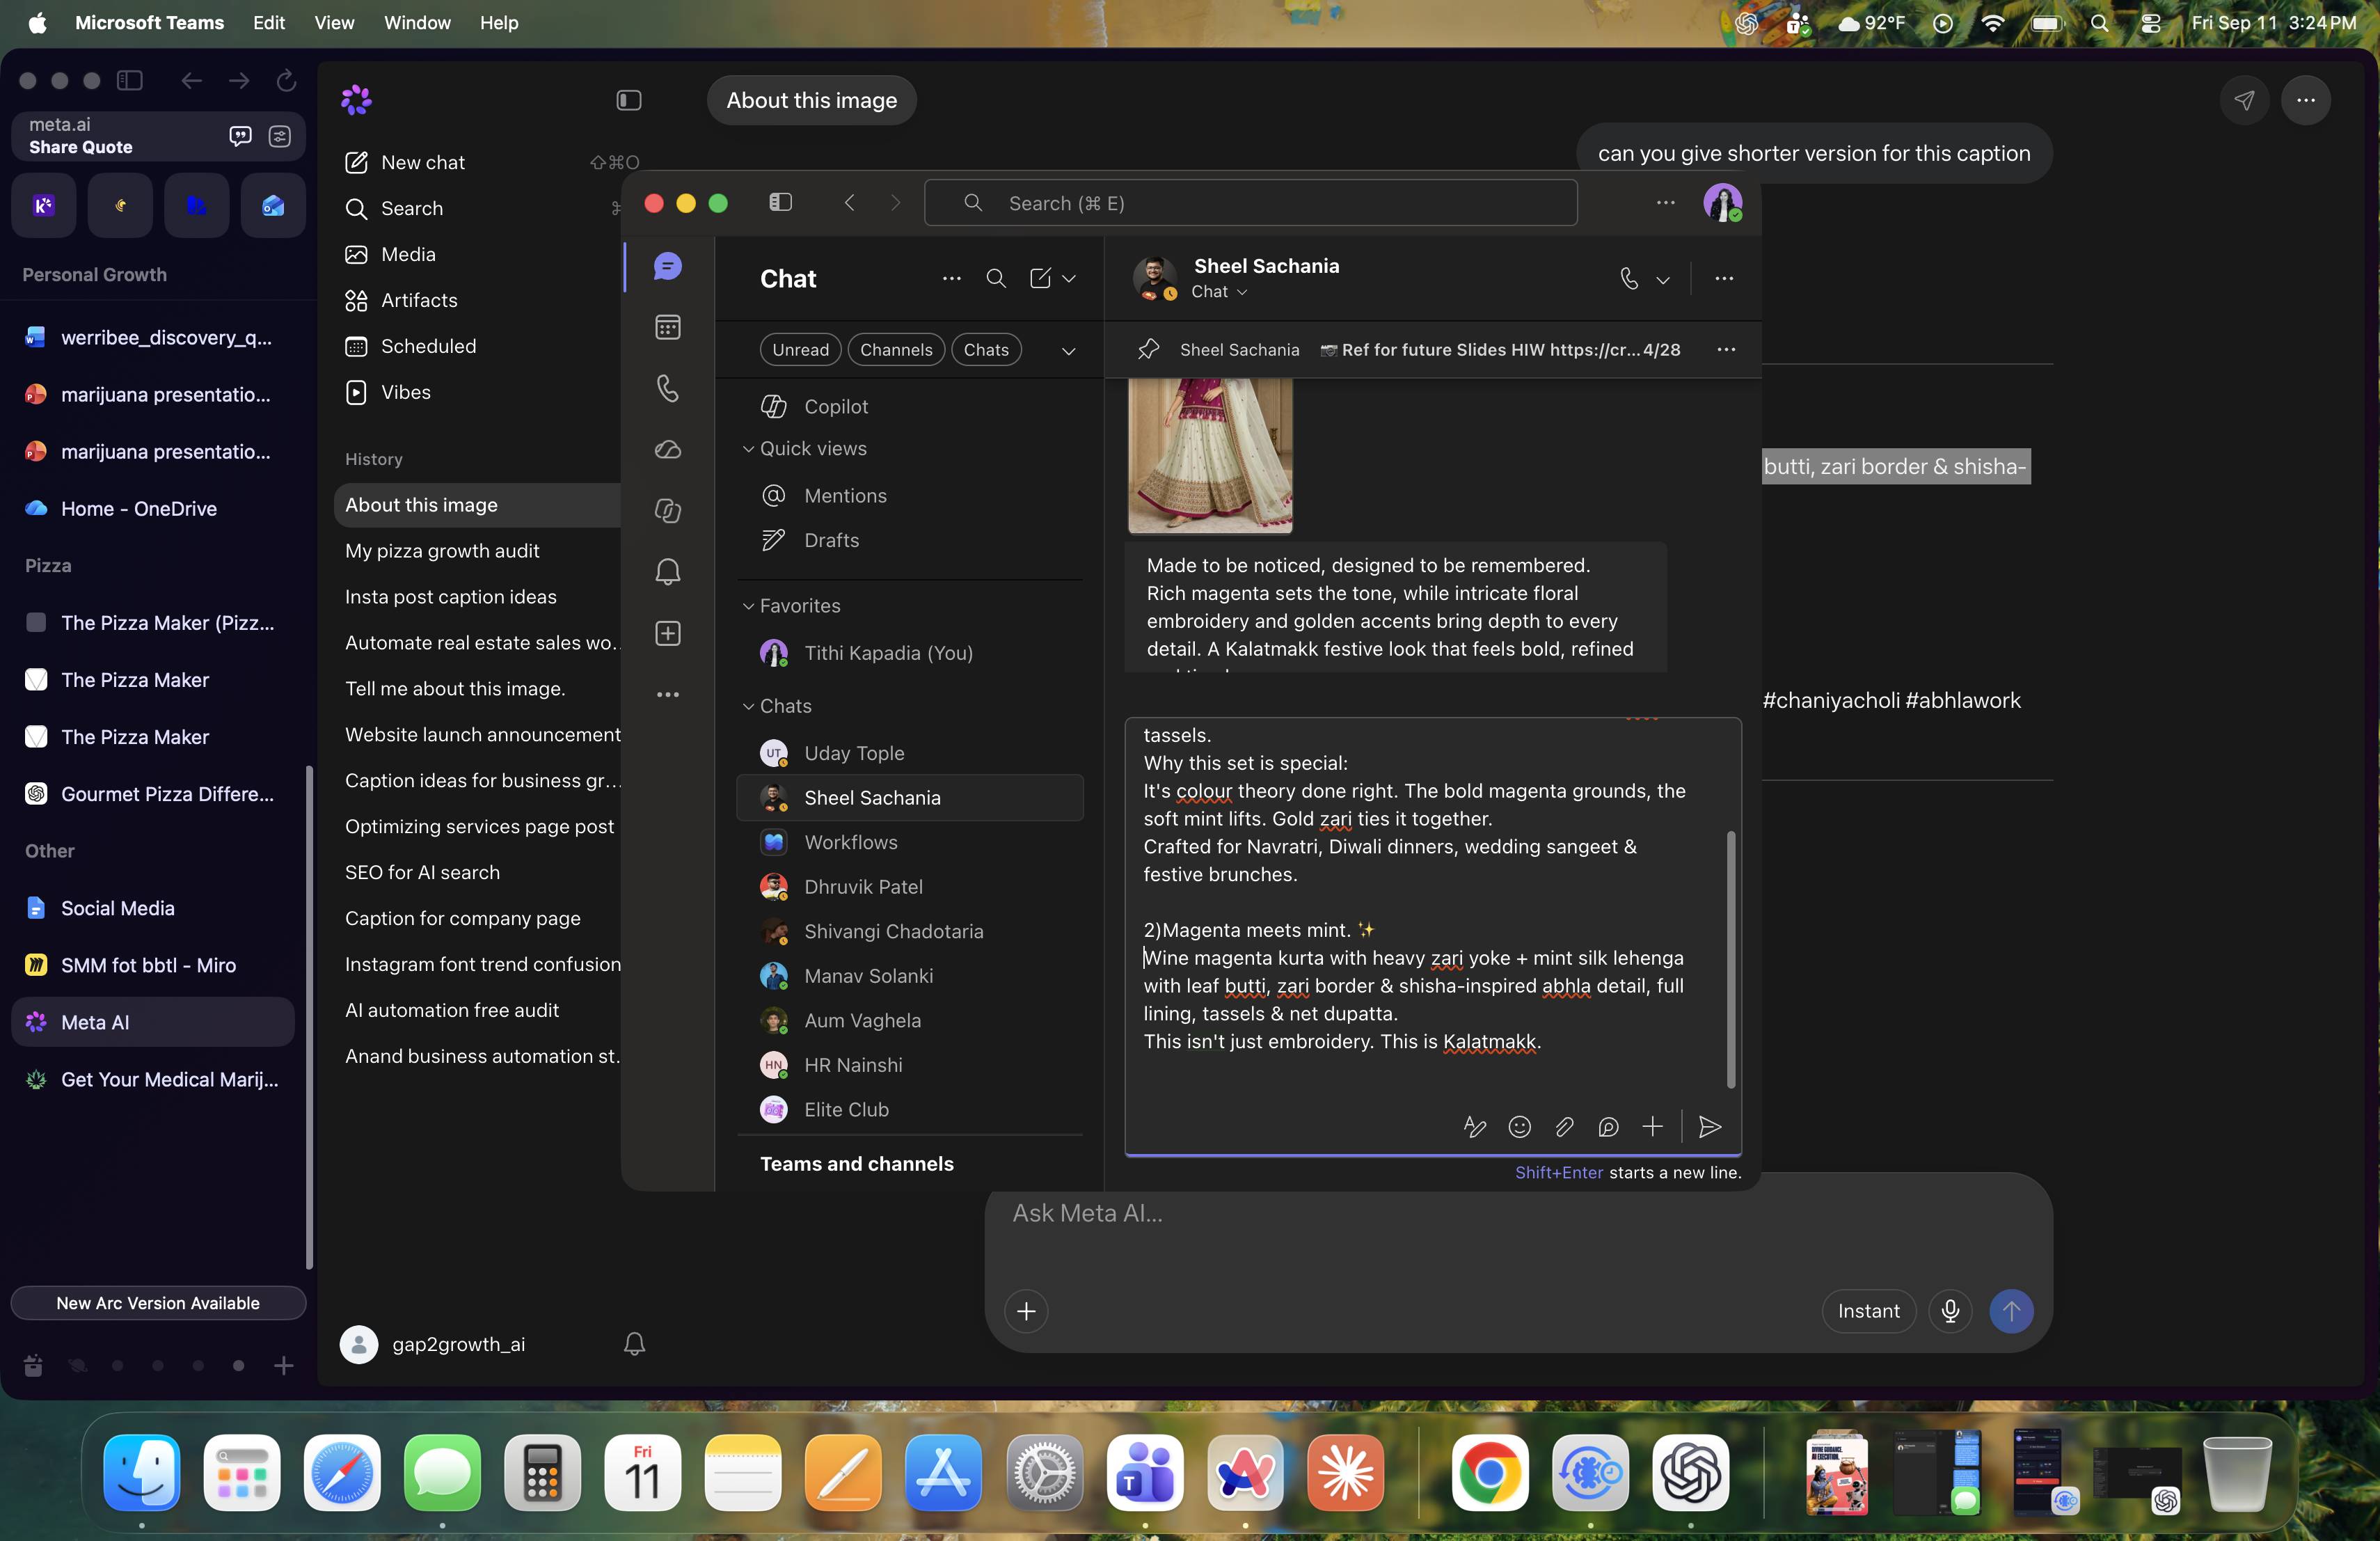Viewport: 2380px width, 1541px height.
Task: Collapse the Favorites section
Action: (748, 606)
